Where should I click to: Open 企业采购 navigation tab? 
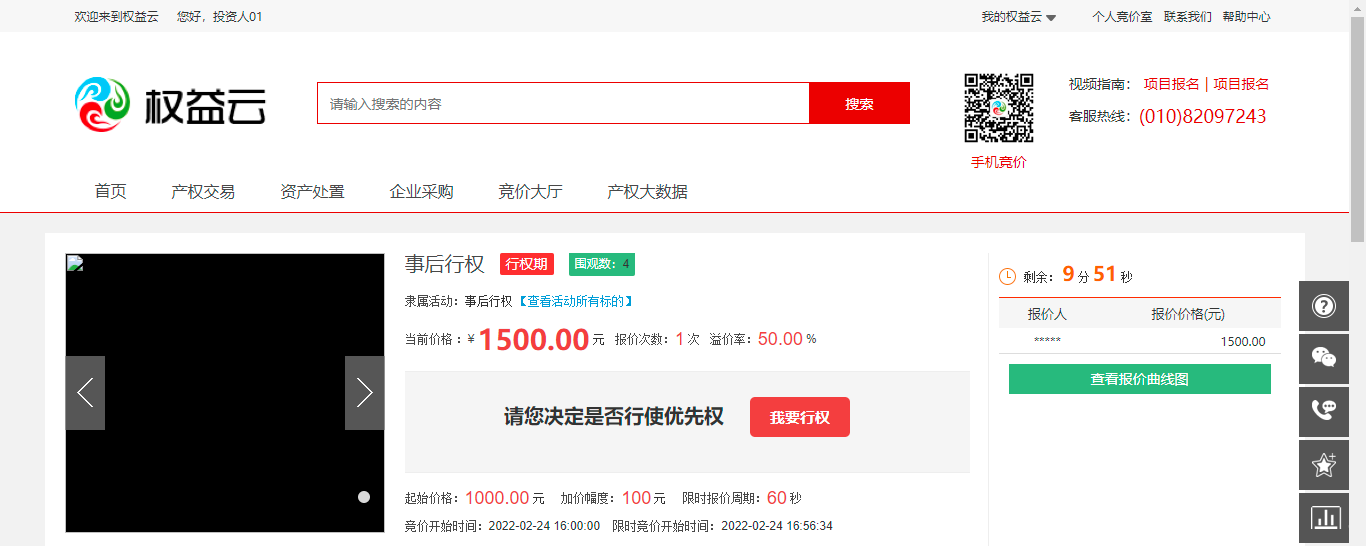click(421, 192)
